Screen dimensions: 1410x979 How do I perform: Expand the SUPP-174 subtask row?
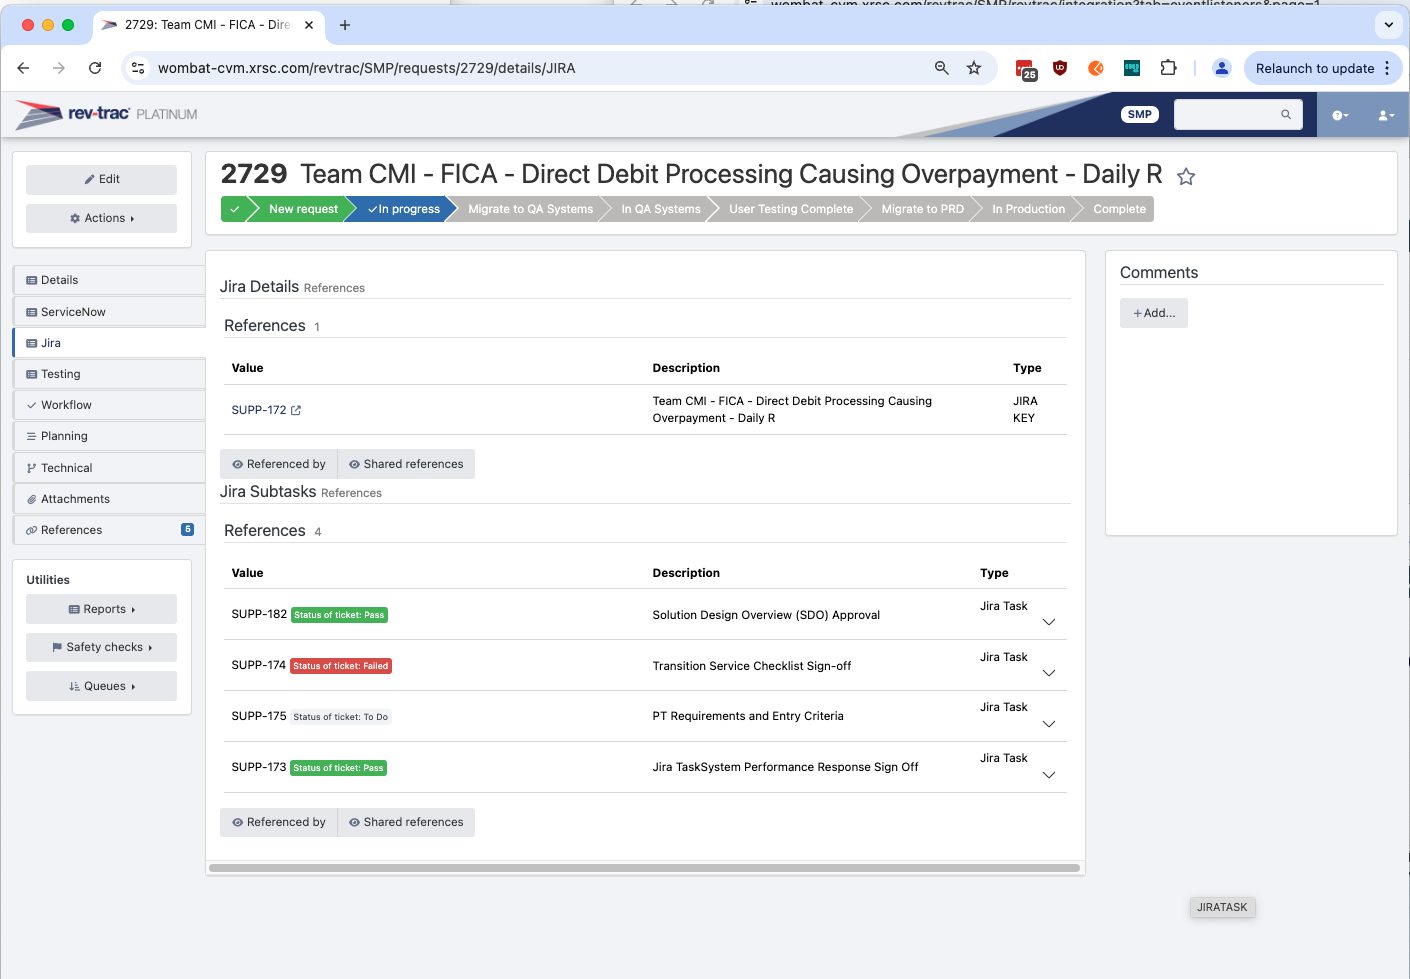(1048, 673)
